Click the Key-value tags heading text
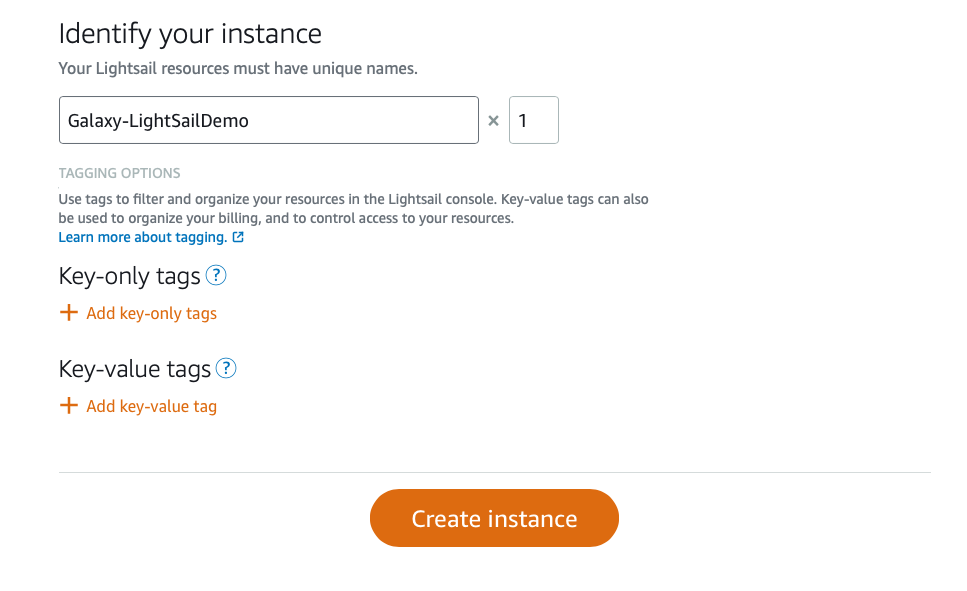The height and width of the screenshot is (591, 967). pos(134,370)
